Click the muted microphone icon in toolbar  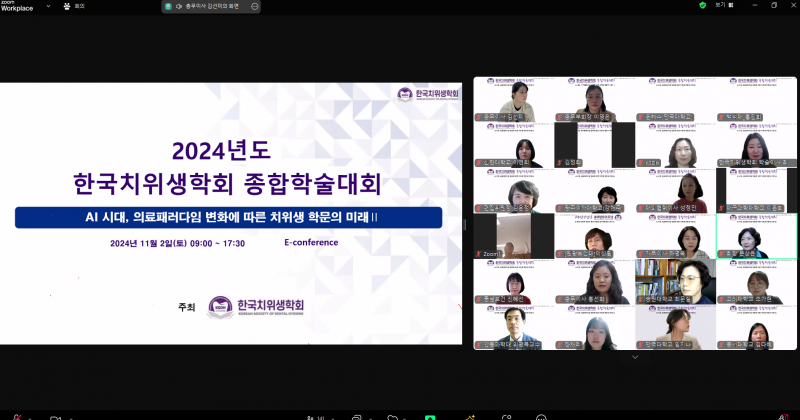click(17, 416)
